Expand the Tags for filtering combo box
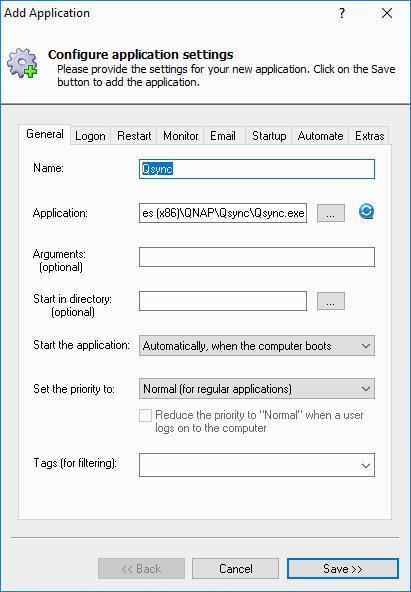Screen dimensions: 411x592 (257, 465)
